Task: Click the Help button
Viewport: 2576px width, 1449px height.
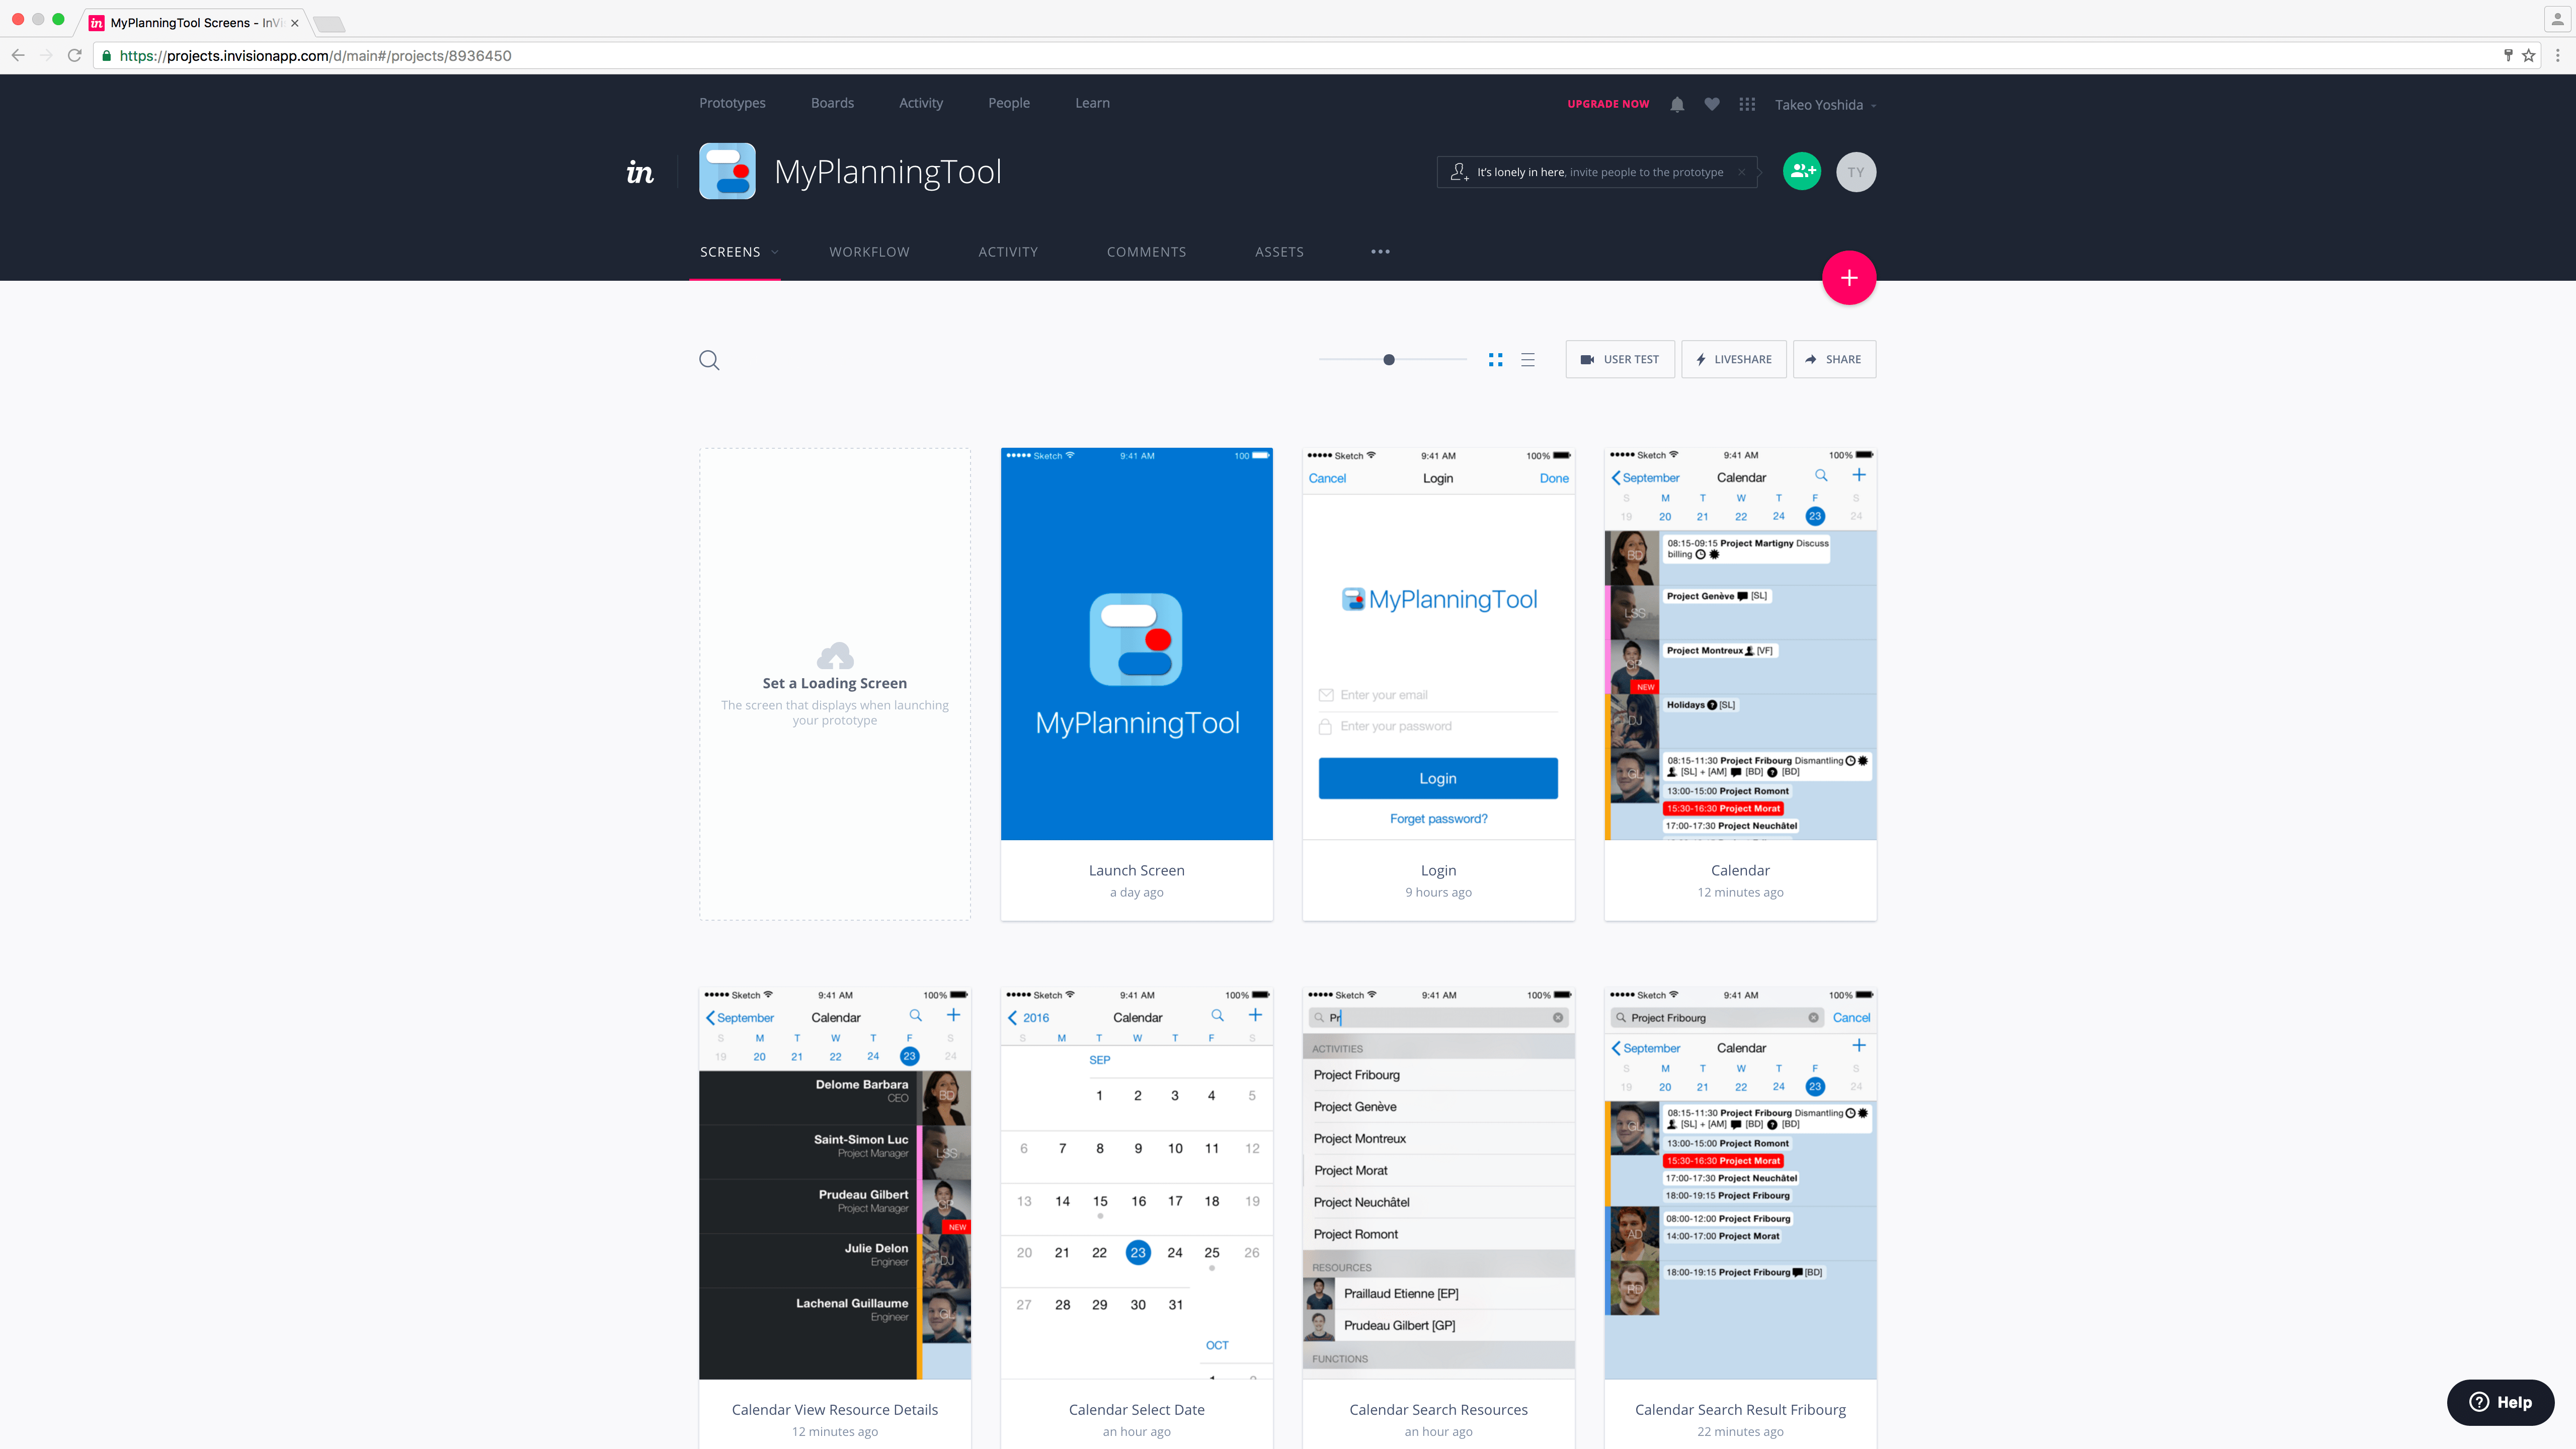Action: (2500, 1402)
